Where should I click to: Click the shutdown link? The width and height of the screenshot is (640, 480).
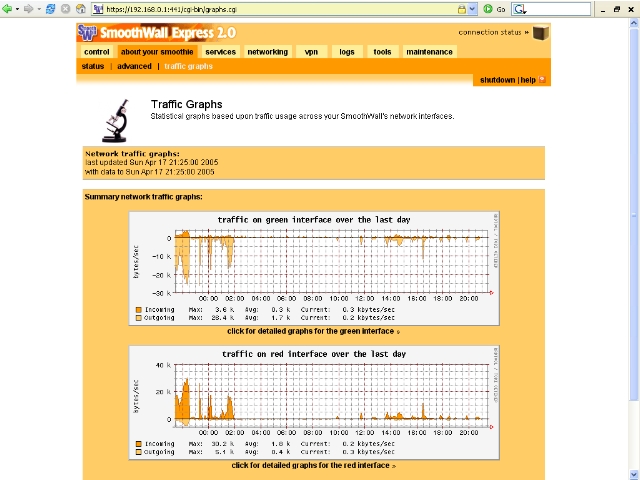pos(498,80)
